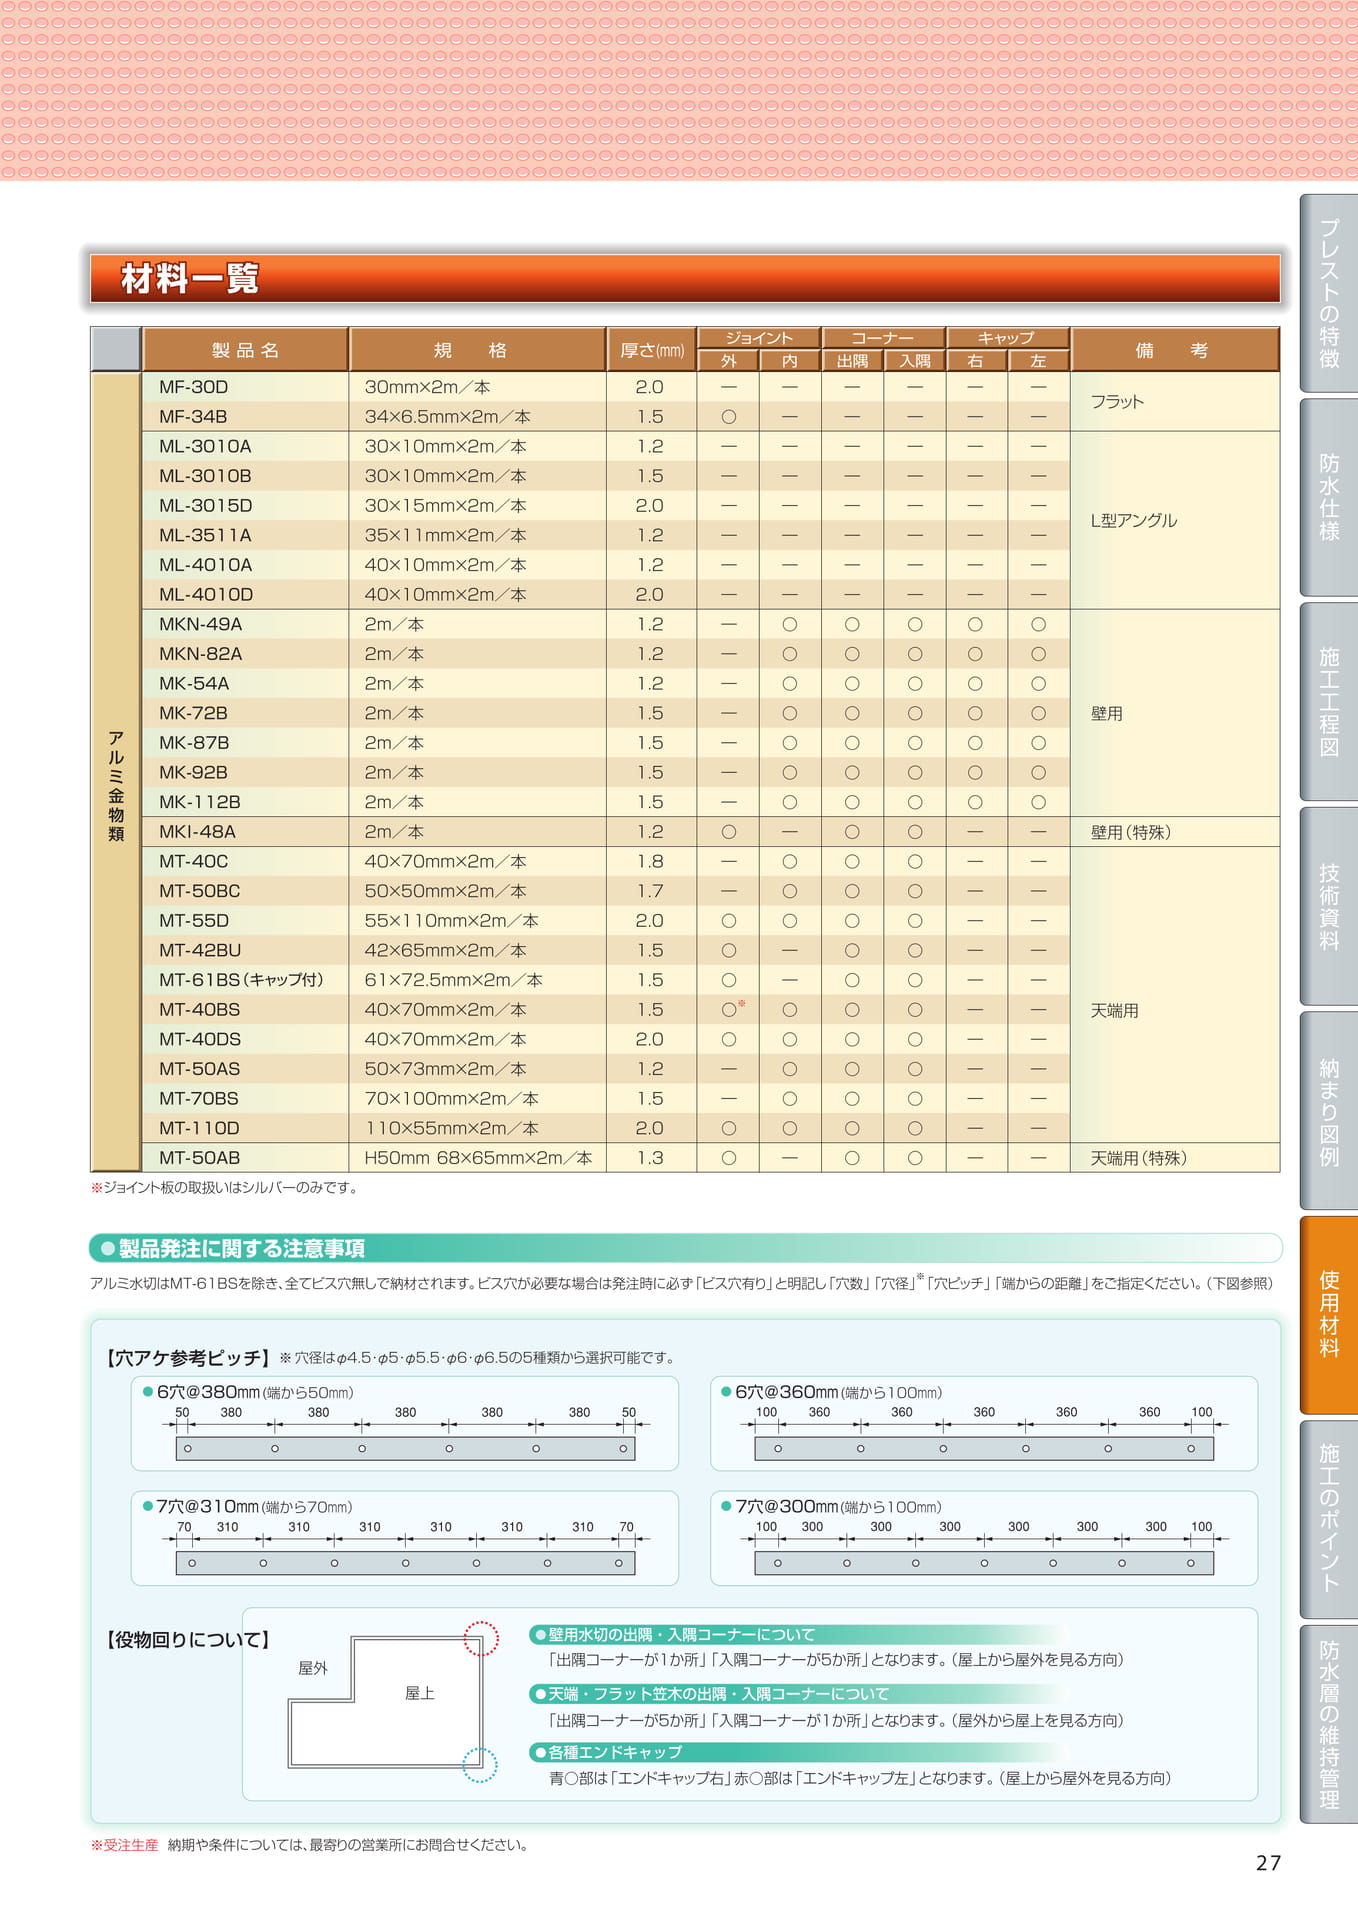The width and height of the screenshot is (1358, 1920).
Task: Select the orange 使用材料 side tab
Action: [1329, 1315]
